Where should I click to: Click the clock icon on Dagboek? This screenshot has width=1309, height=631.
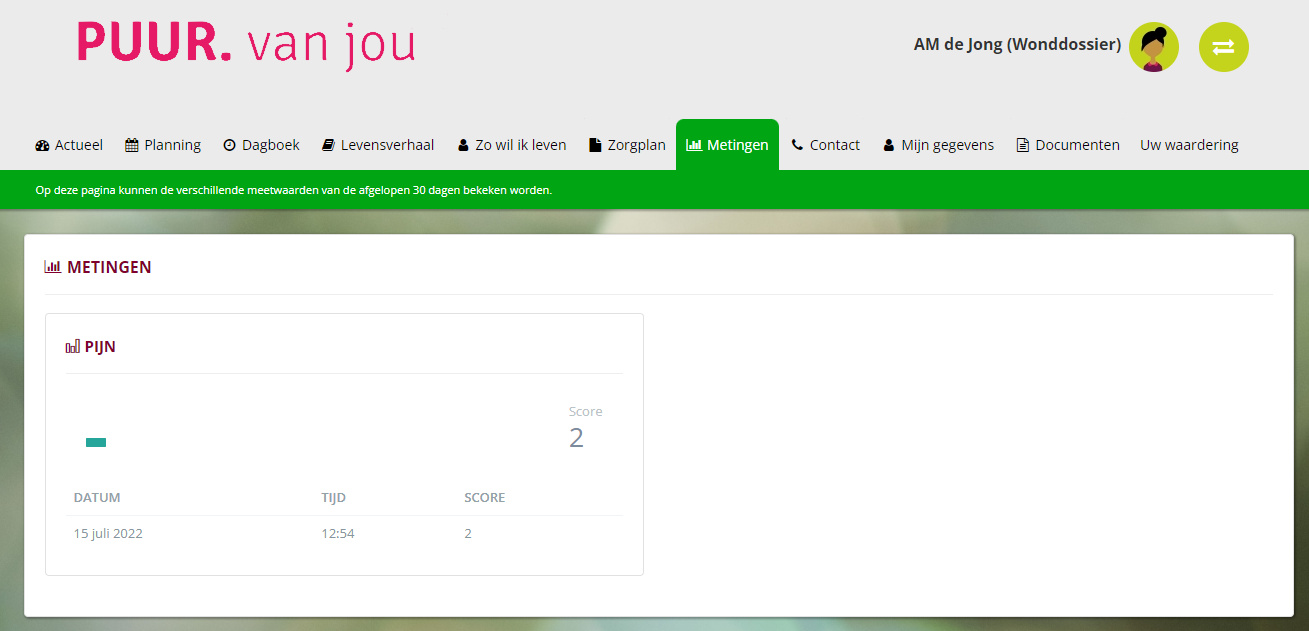pos(229,145)
